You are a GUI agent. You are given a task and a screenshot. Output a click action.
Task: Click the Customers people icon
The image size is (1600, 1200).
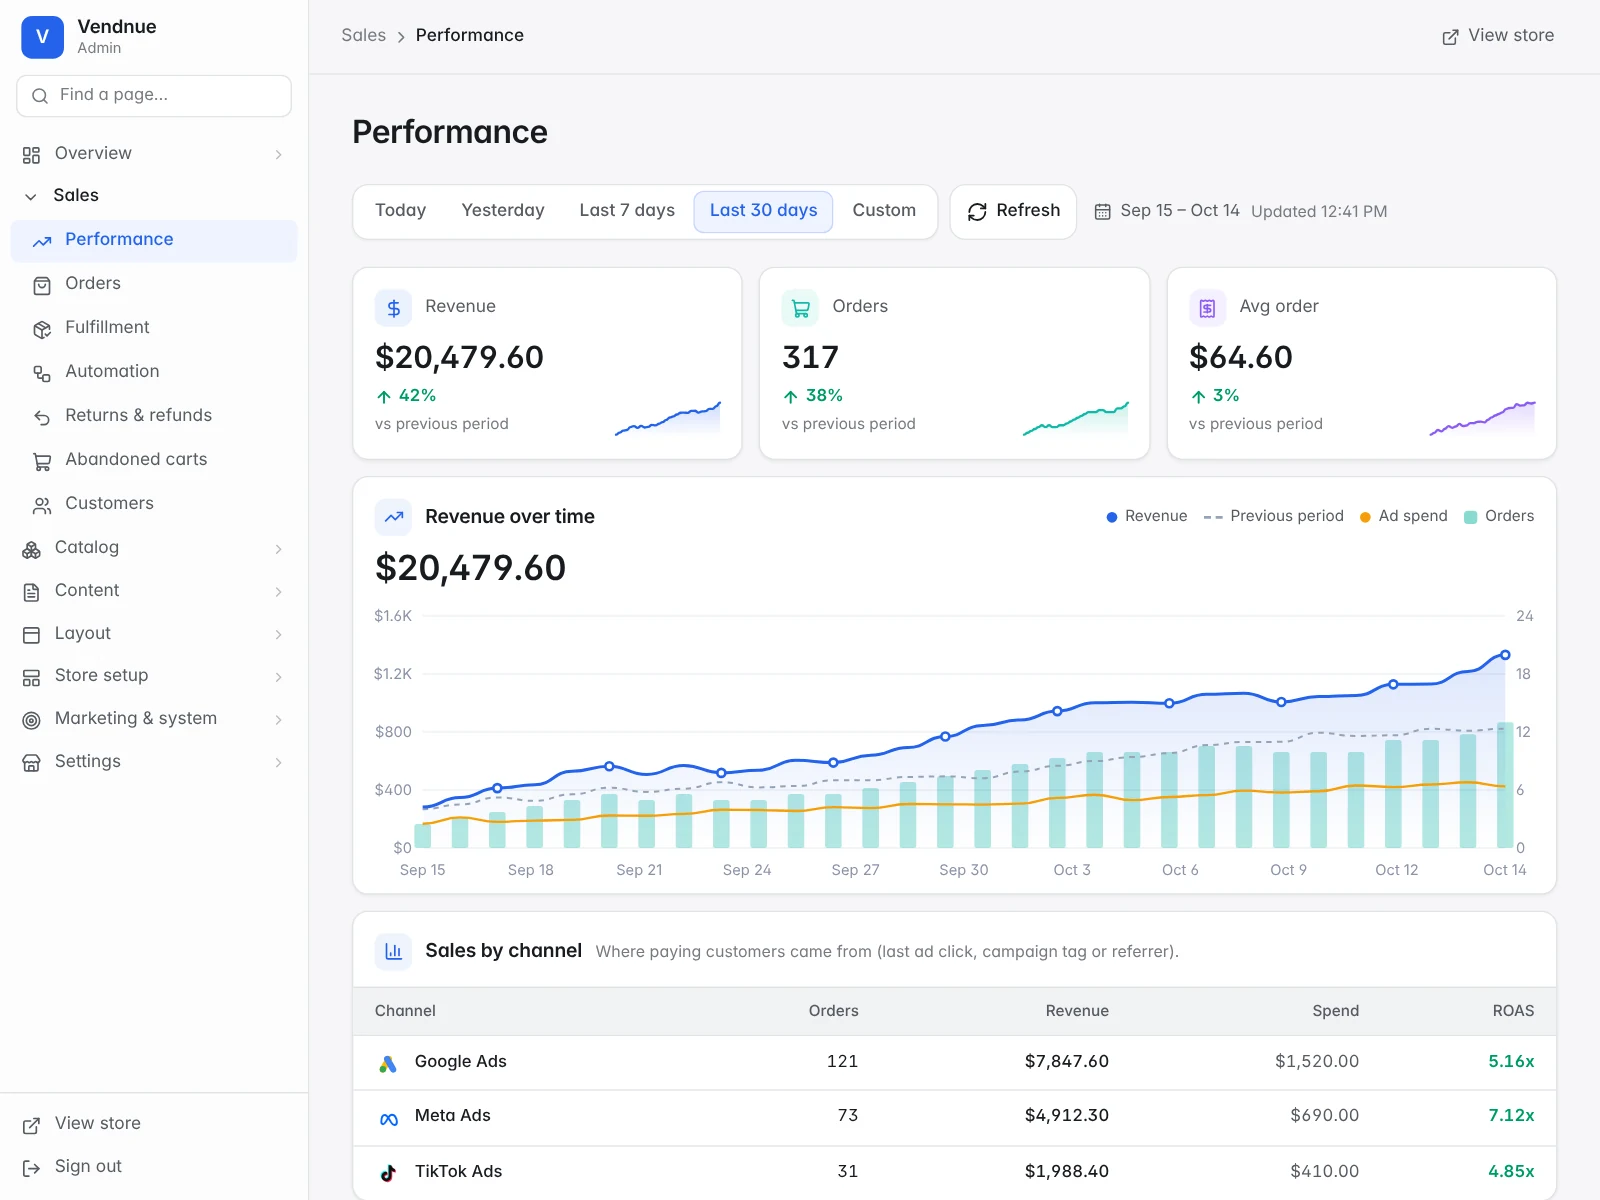(x=42, y=505)
